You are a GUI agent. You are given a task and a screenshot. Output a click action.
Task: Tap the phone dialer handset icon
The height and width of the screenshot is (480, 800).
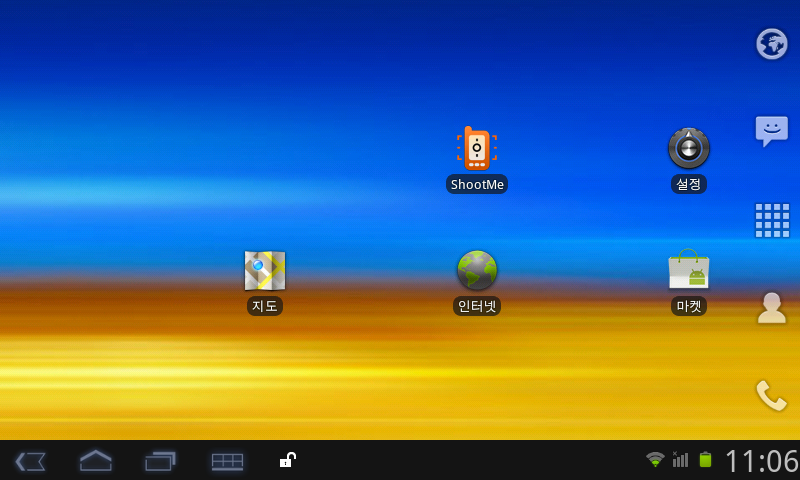(x=771, y=395)
